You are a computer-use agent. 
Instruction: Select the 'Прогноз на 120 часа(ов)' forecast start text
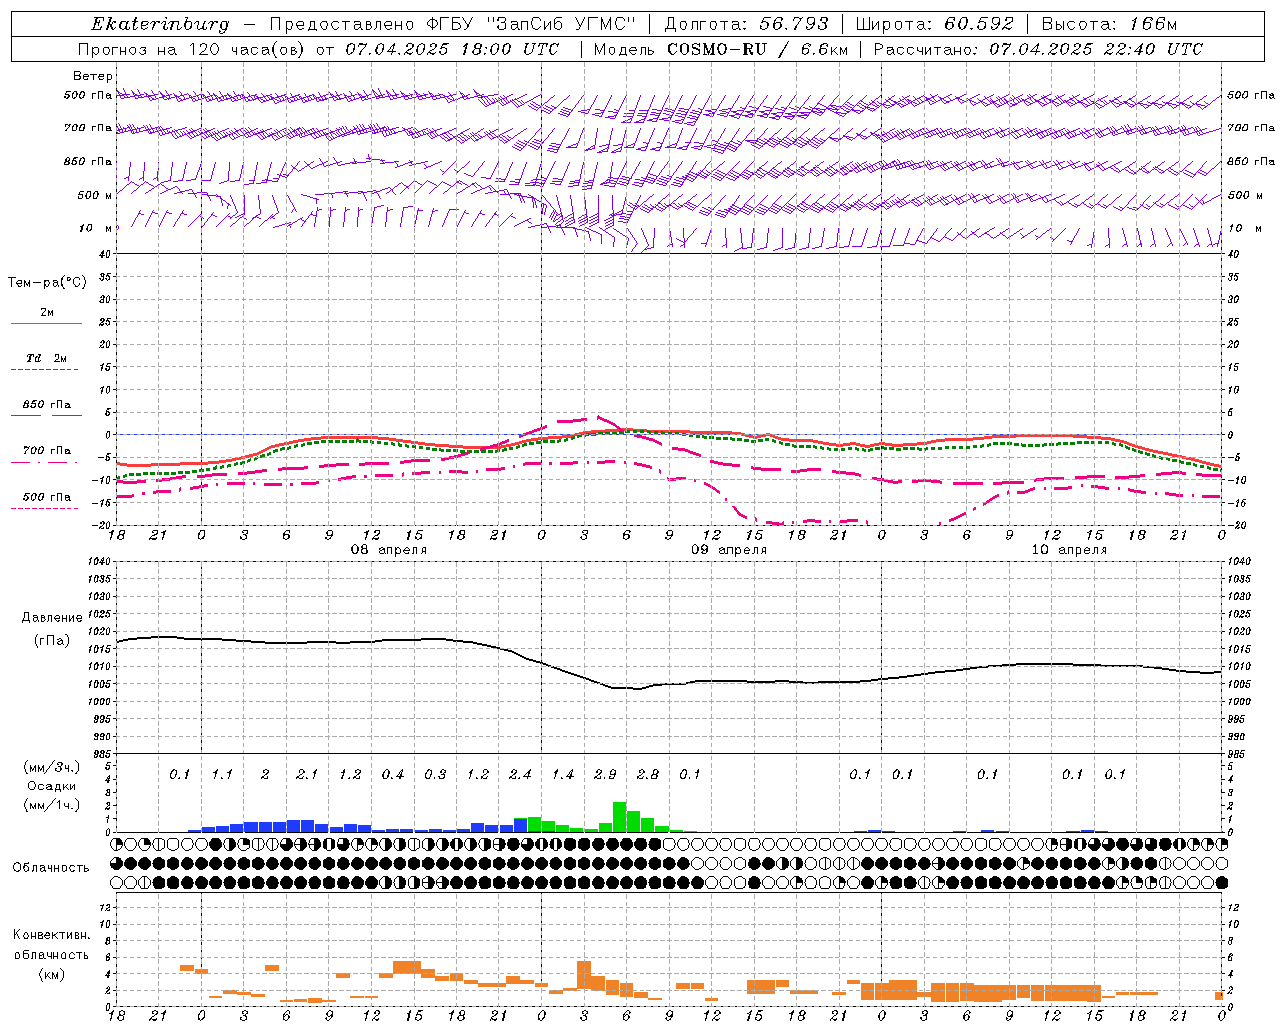click(x=193, y=49)
